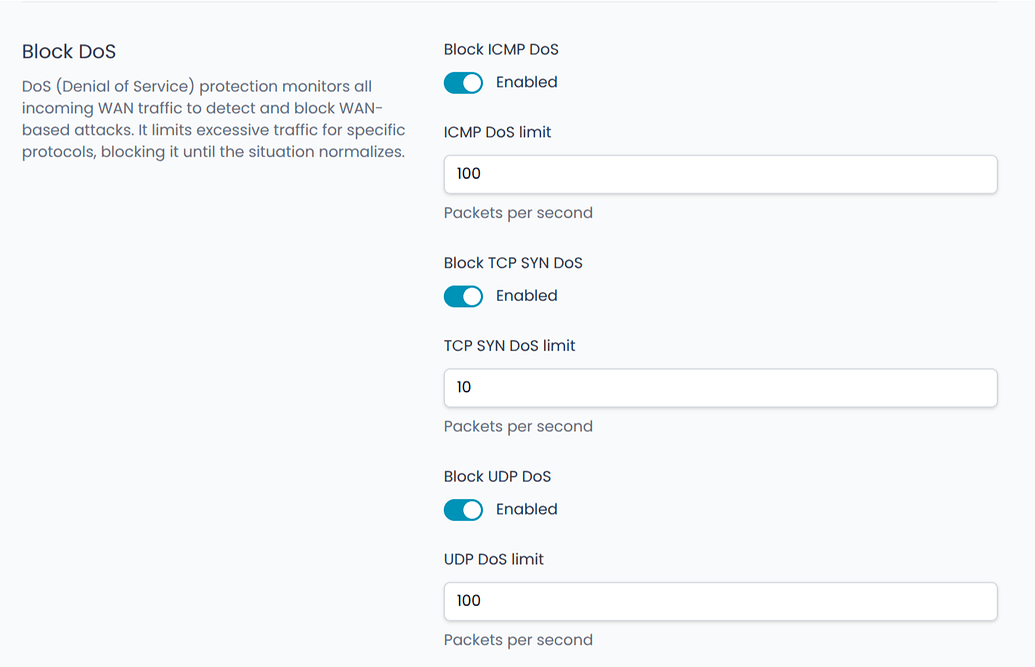
Task: Click the UDP DoS limit label
Action: point(493,559)
